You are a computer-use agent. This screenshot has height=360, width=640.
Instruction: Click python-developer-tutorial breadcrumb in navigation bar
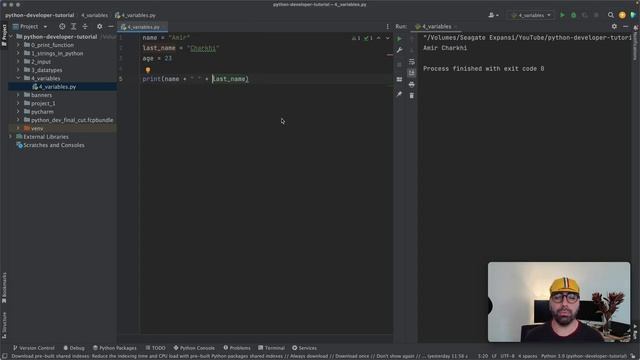pyautogui.click(x=40, y=15)
